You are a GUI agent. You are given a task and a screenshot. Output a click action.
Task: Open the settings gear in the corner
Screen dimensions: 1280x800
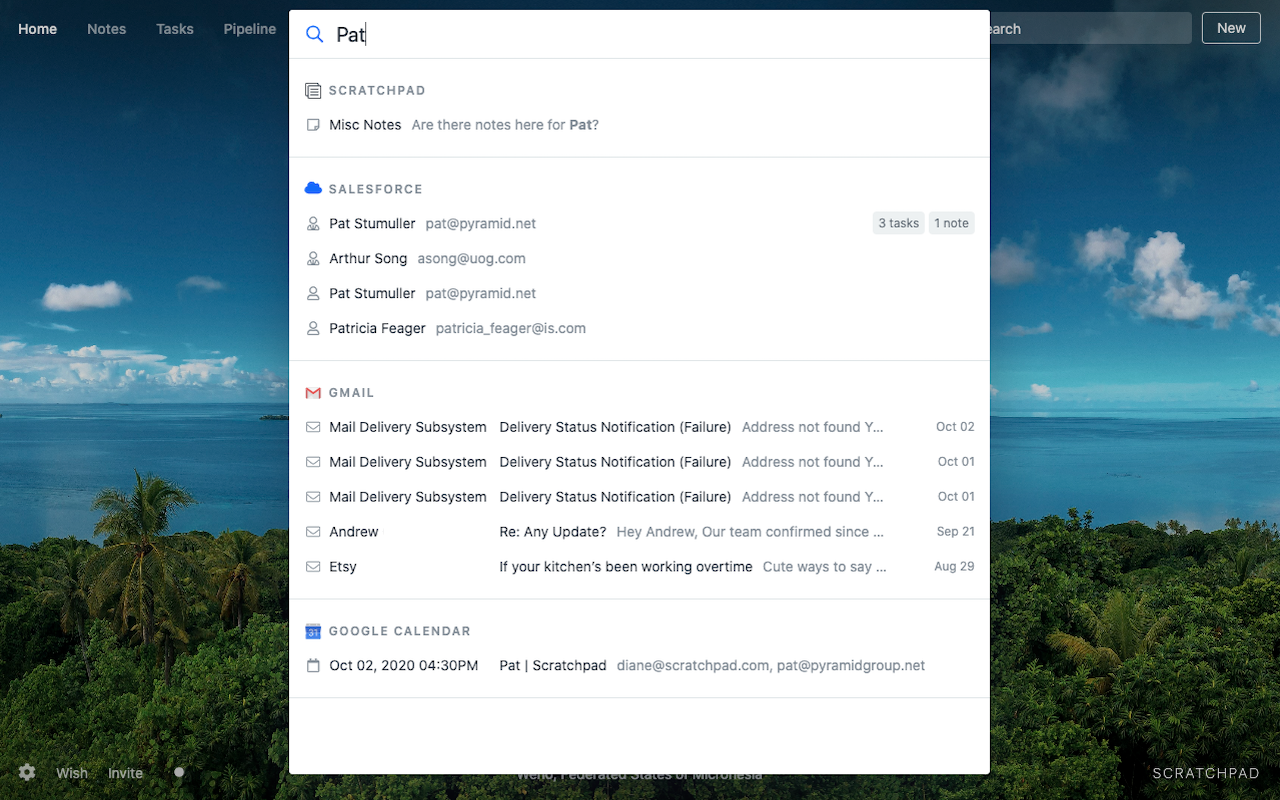[x=25, y=772]
